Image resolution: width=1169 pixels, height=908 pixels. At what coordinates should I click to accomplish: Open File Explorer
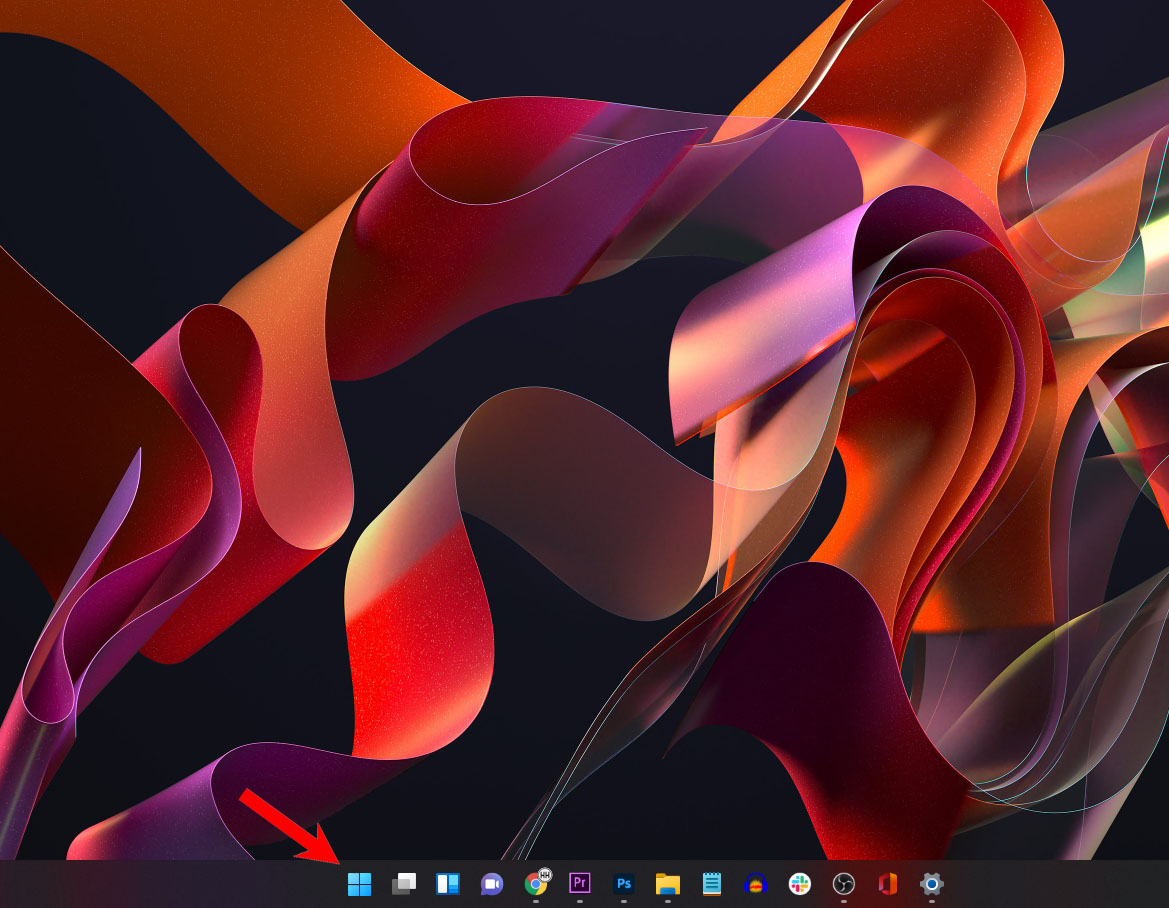(667, 884)
